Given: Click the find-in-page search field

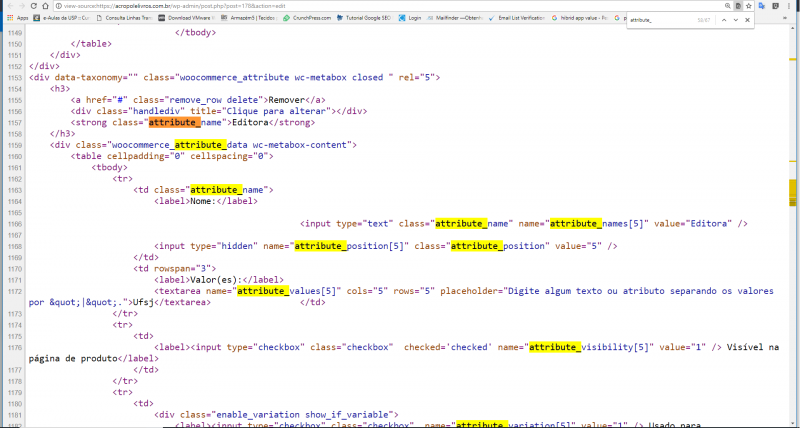Looking at the screenshot, I should click(660, 19).
